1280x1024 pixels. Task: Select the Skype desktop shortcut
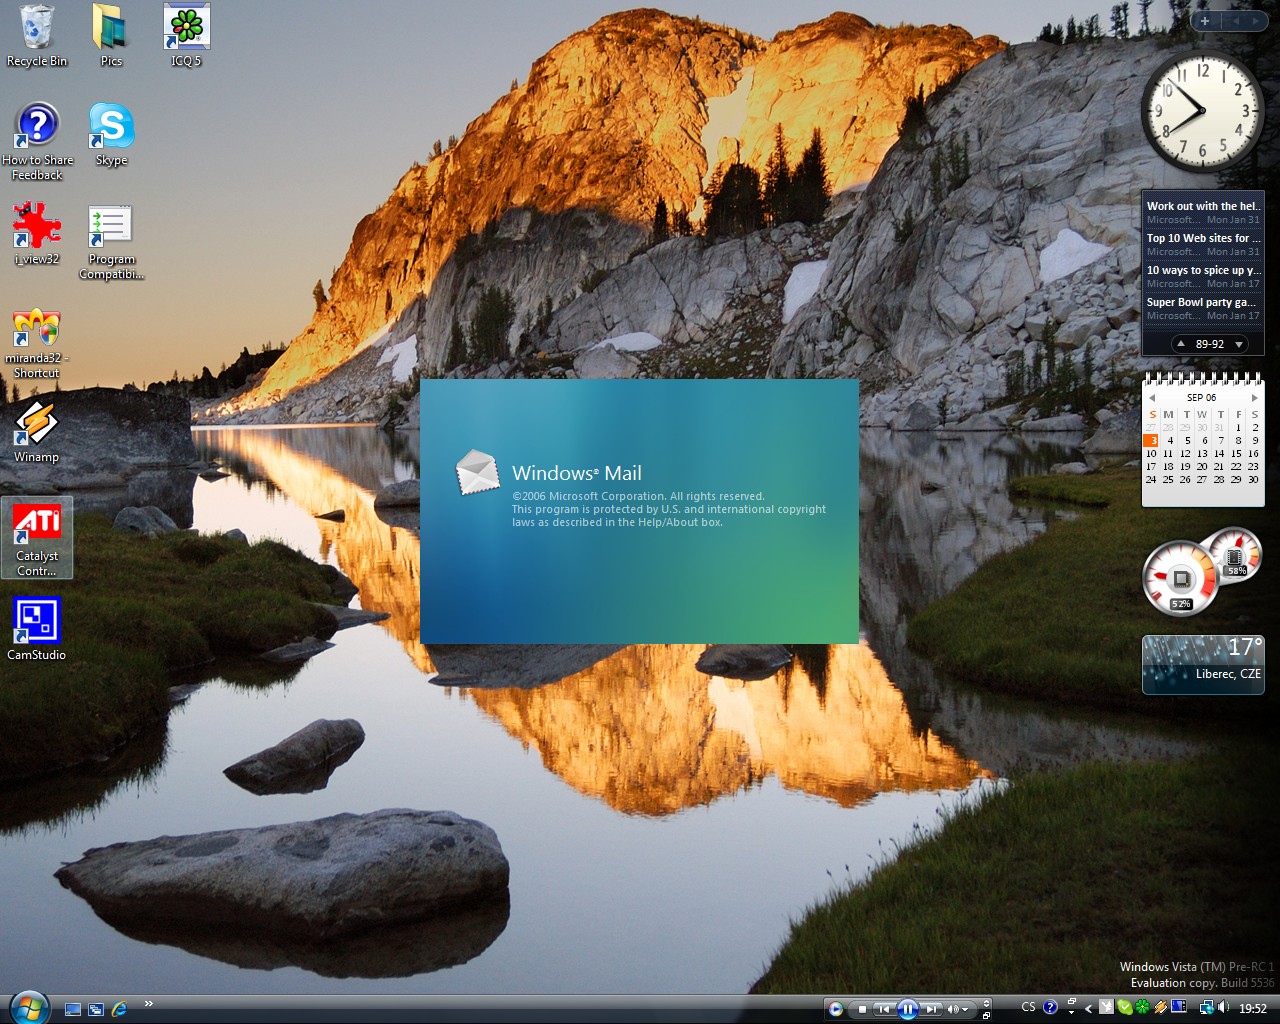click(x=111, y=135)
